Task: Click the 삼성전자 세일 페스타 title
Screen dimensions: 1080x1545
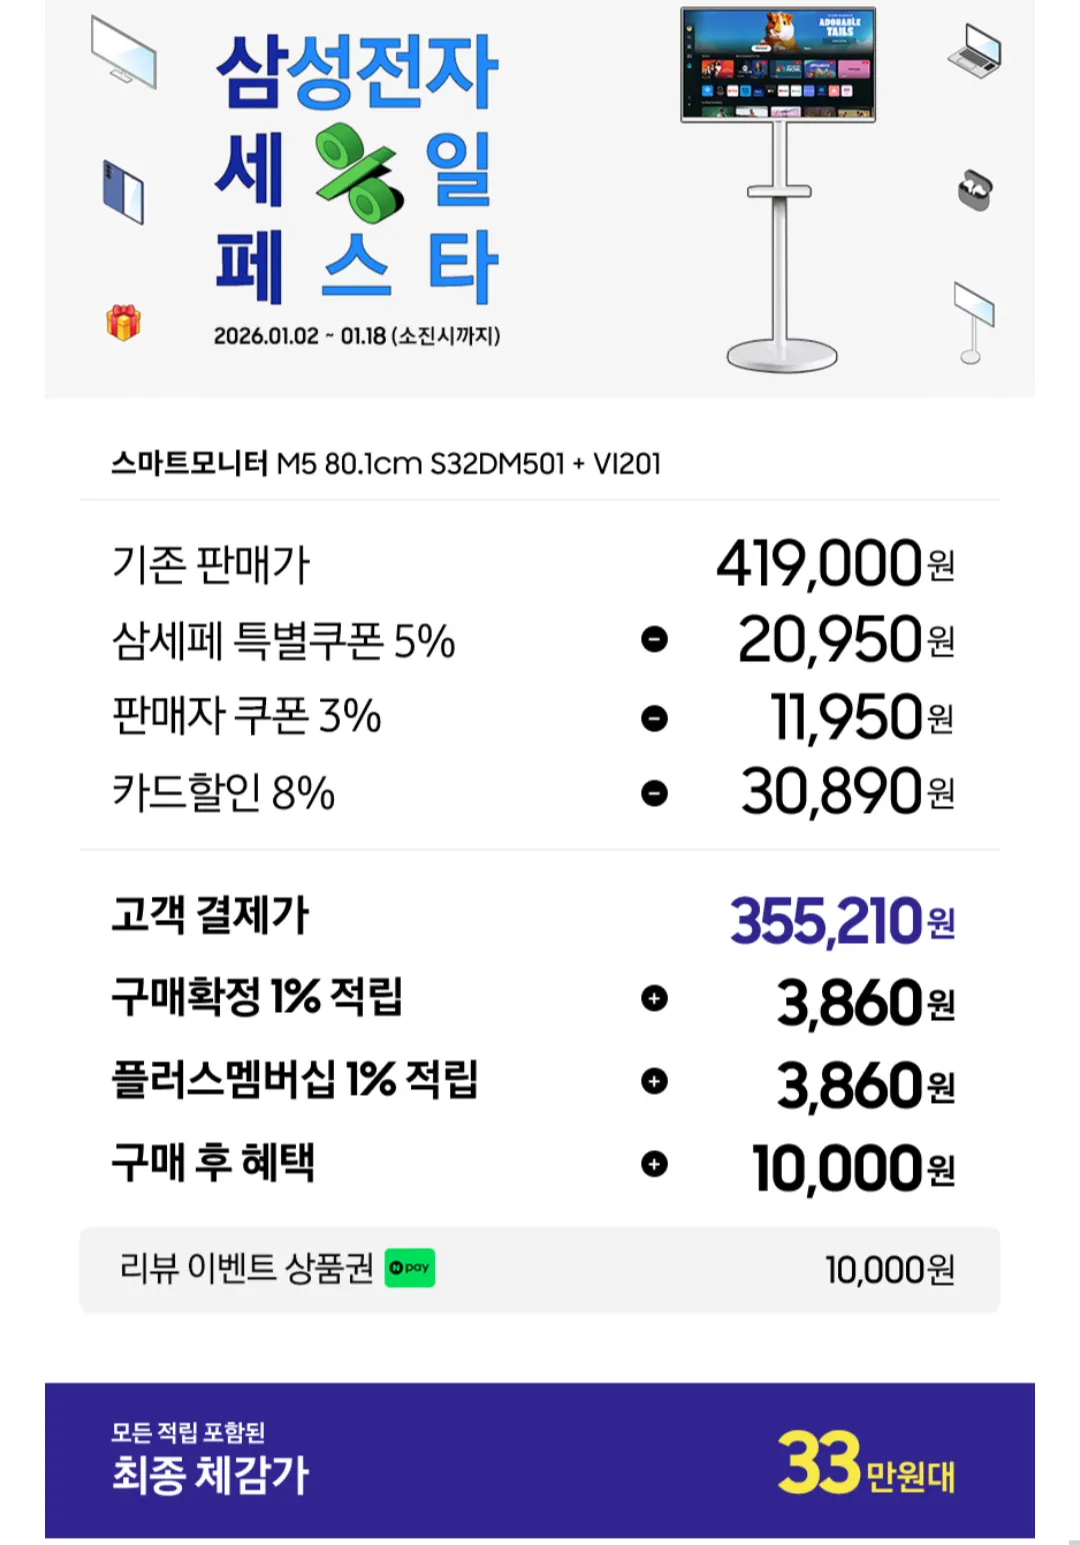Action: (x=356, y=170)
